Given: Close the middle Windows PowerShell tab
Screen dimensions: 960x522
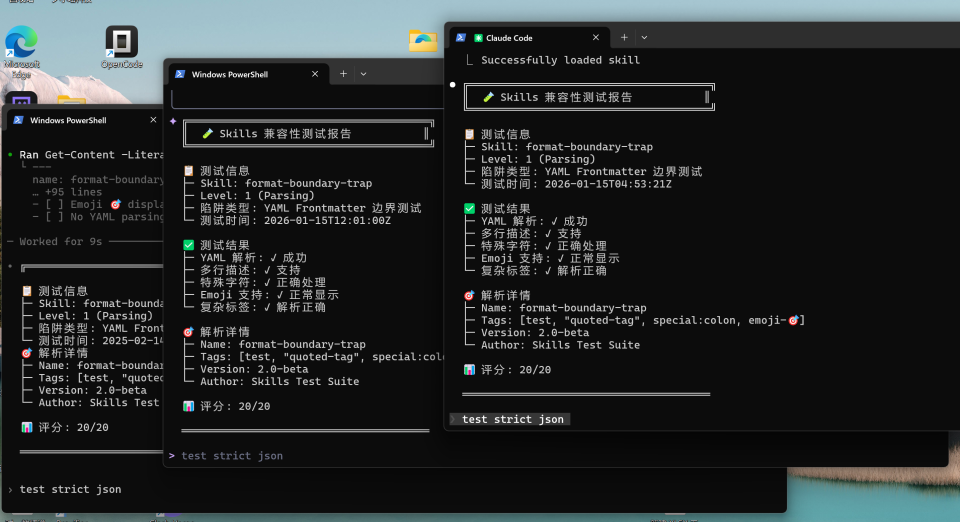Looking at the screenshot, I should pos(315,74).
